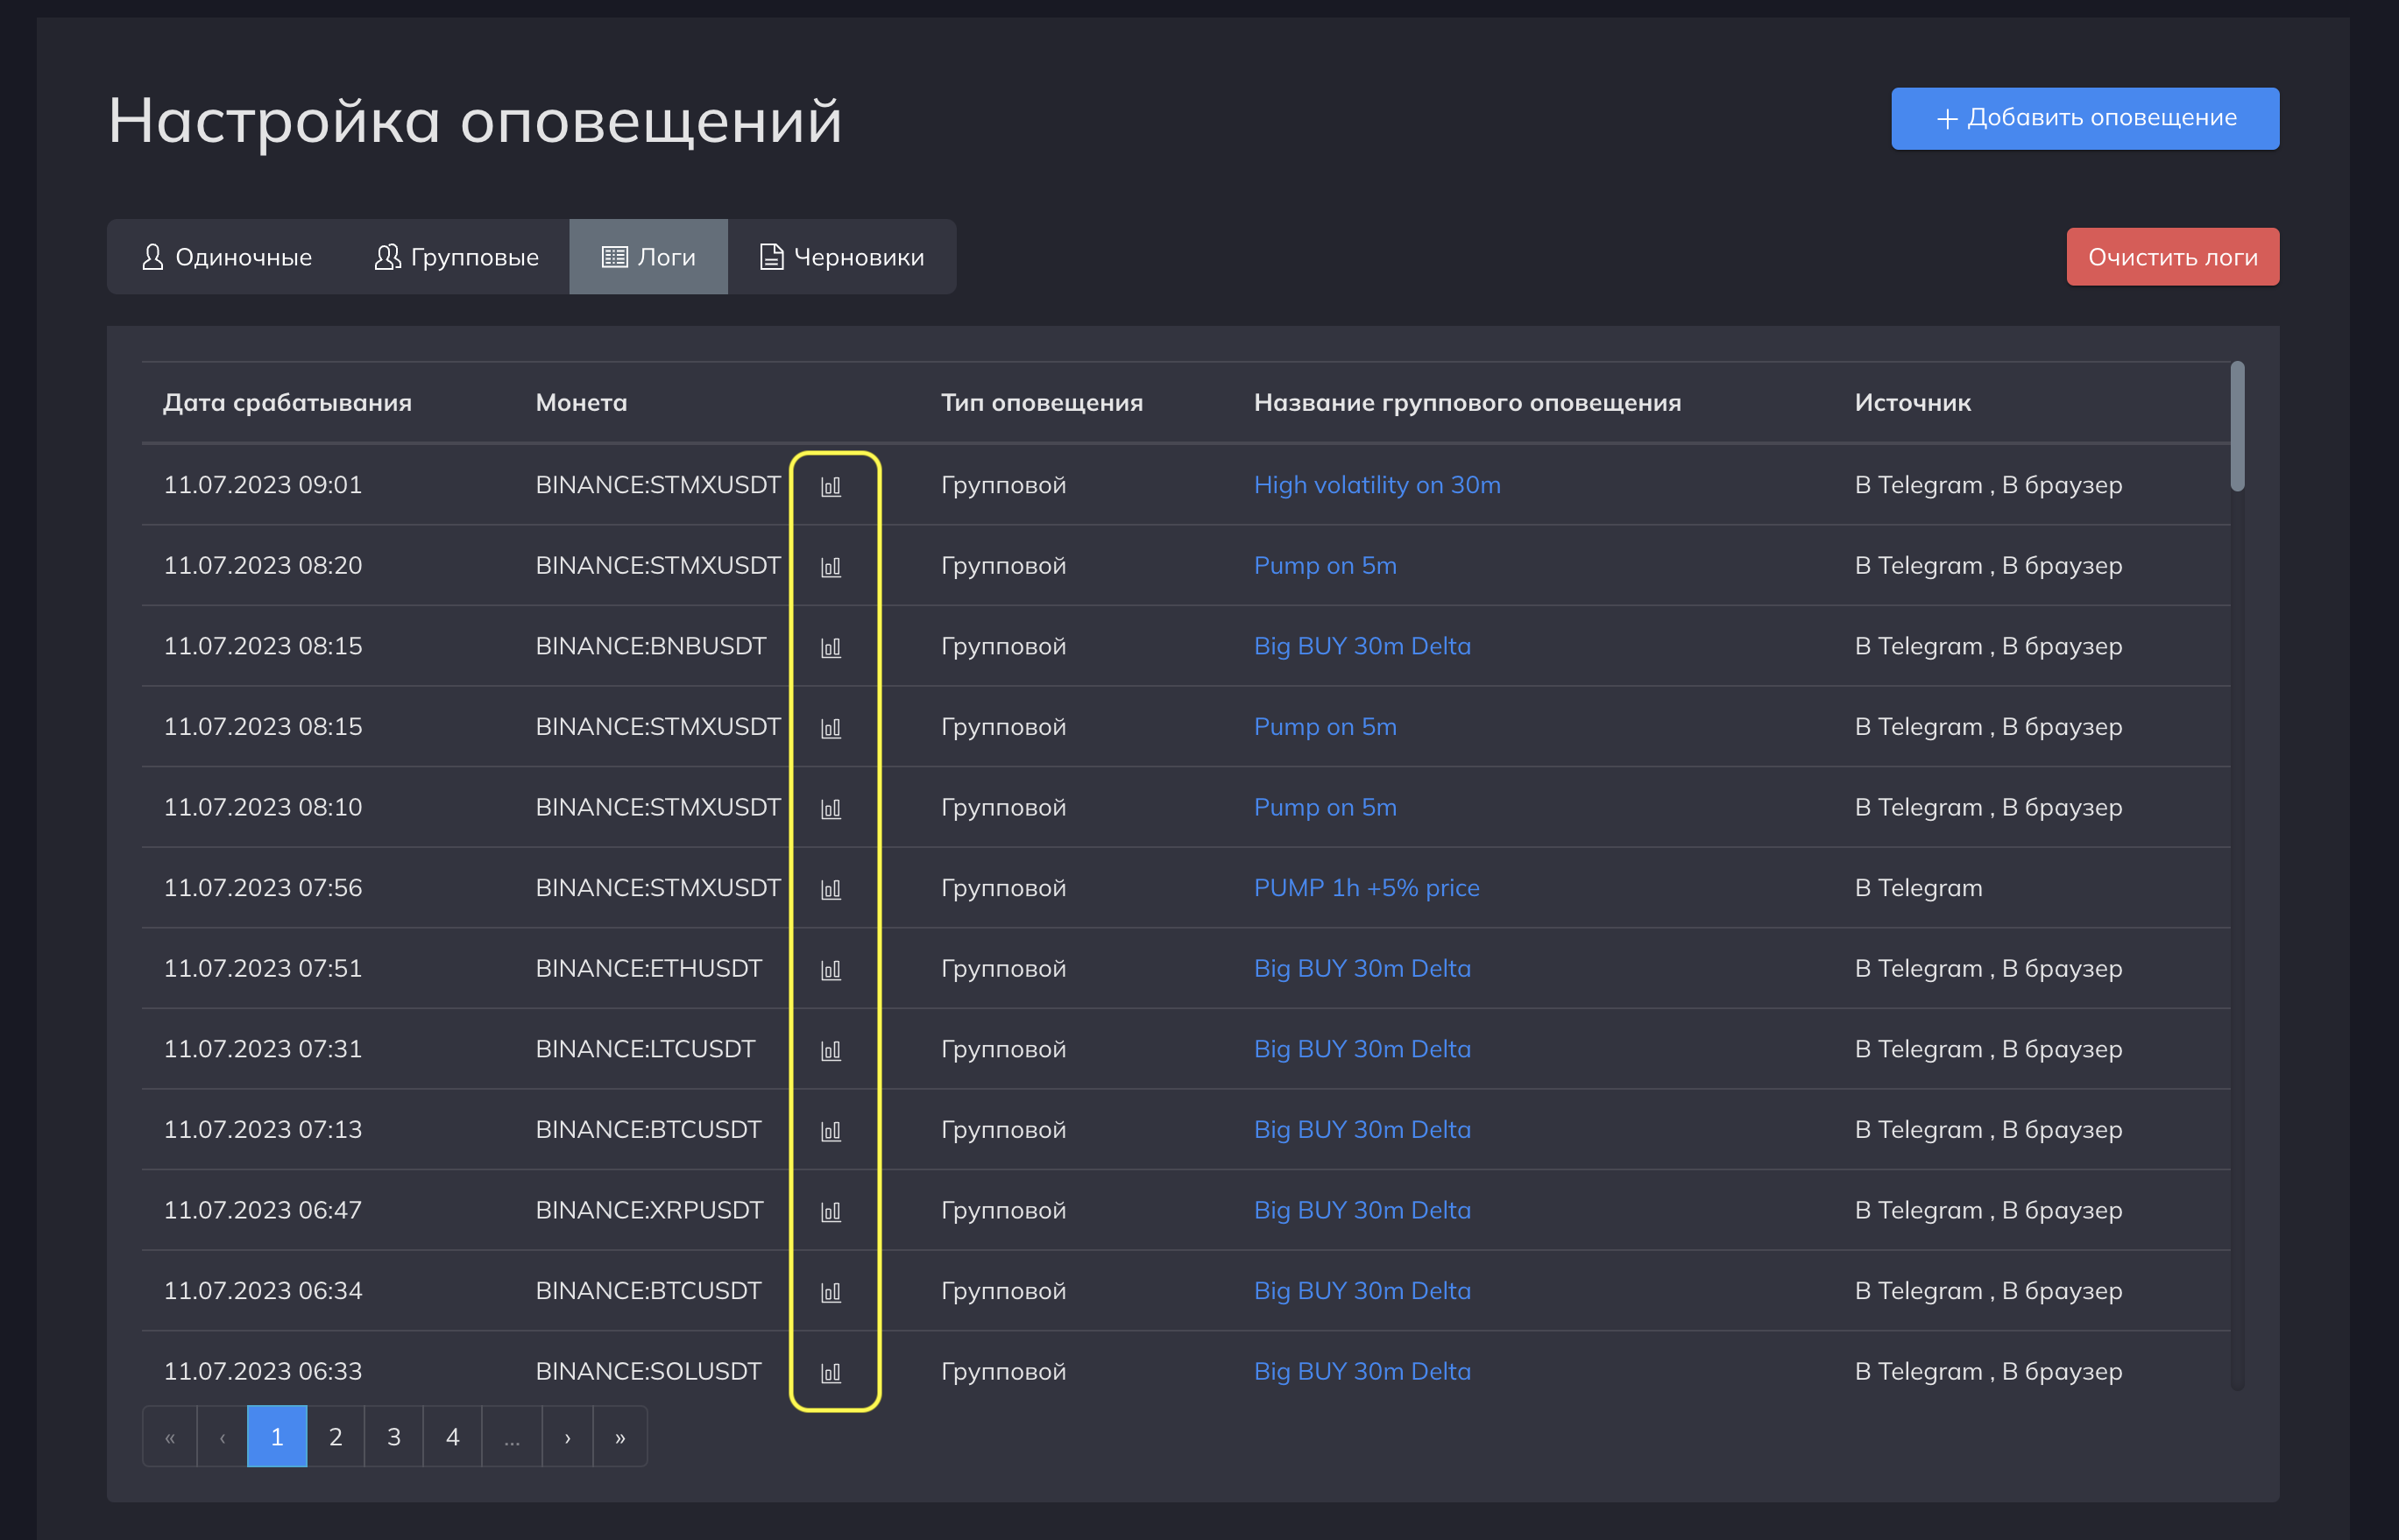Switch to the Одиночные tab
Screen dimensions: 2399x1540
tap(226, 257)
